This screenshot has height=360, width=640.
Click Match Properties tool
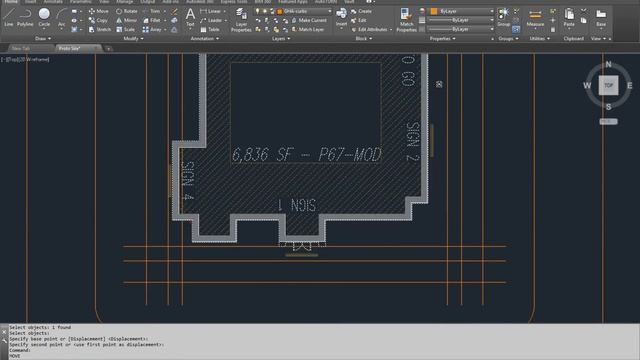pyautogui.click(x=406, y=20)
